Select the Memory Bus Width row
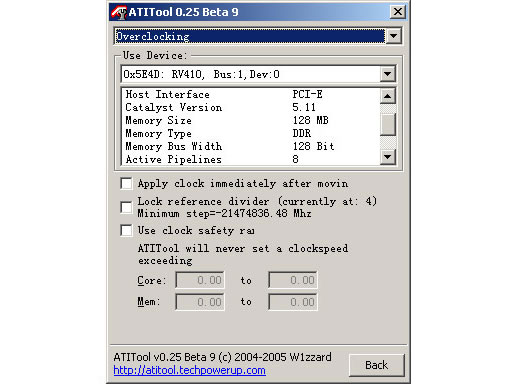 pyautogui.click(x=251, y=146)
